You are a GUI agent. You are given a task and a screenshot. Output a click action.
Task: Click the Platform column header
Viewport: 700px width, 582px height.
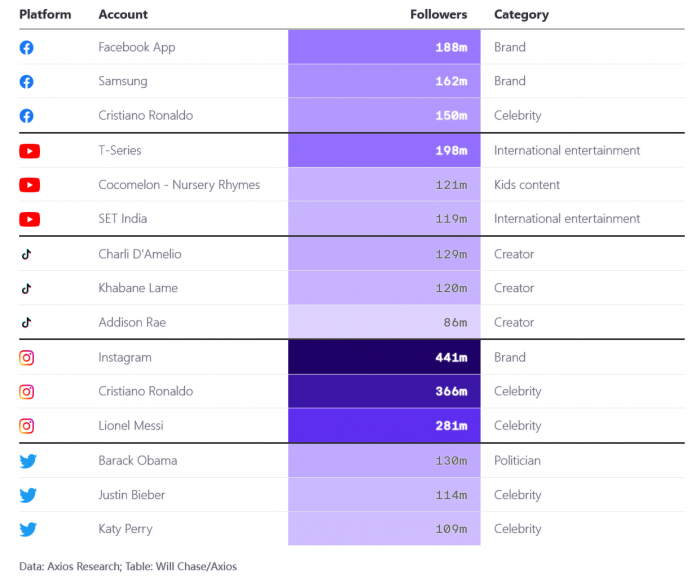45,15
